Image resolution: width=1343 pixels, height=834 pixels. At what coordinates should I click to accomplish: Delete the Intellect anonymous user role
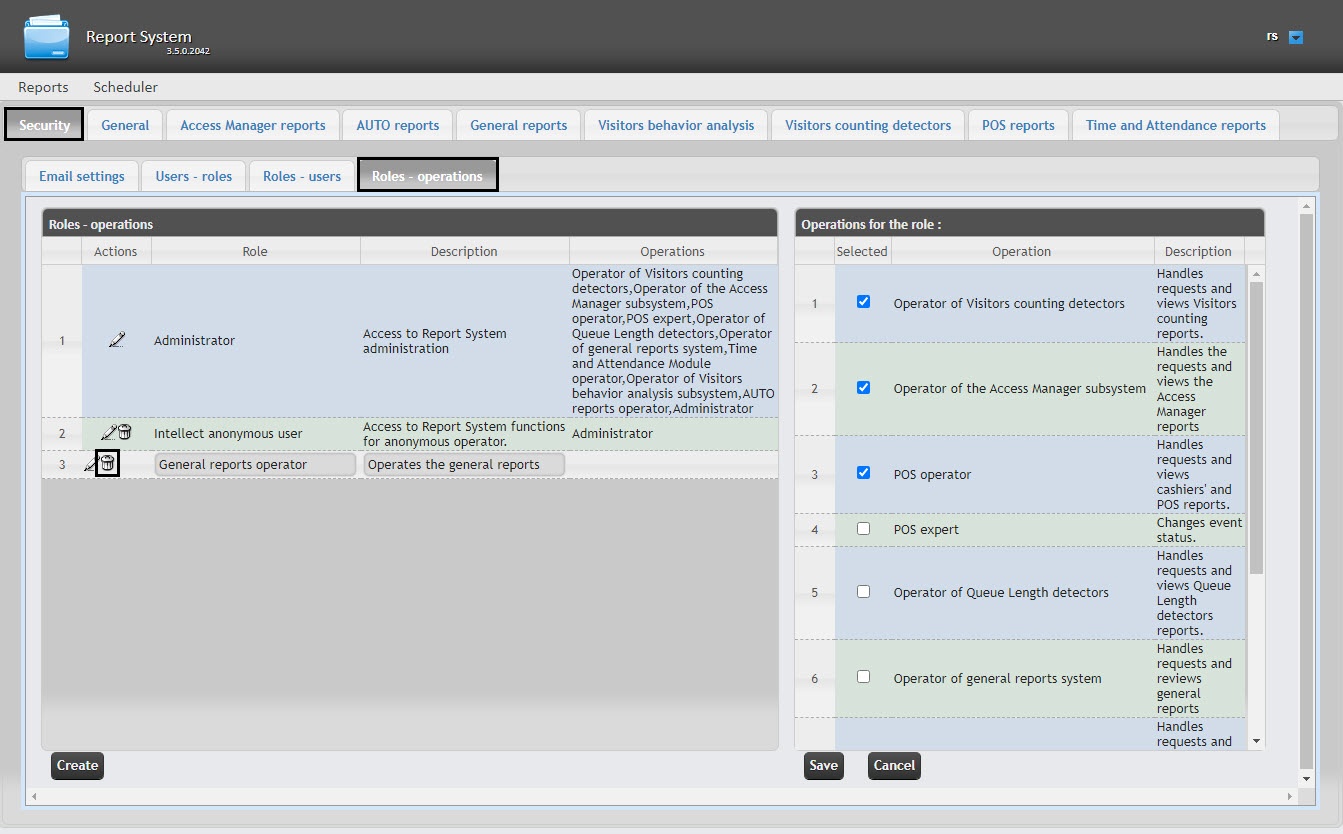point(124,433)
